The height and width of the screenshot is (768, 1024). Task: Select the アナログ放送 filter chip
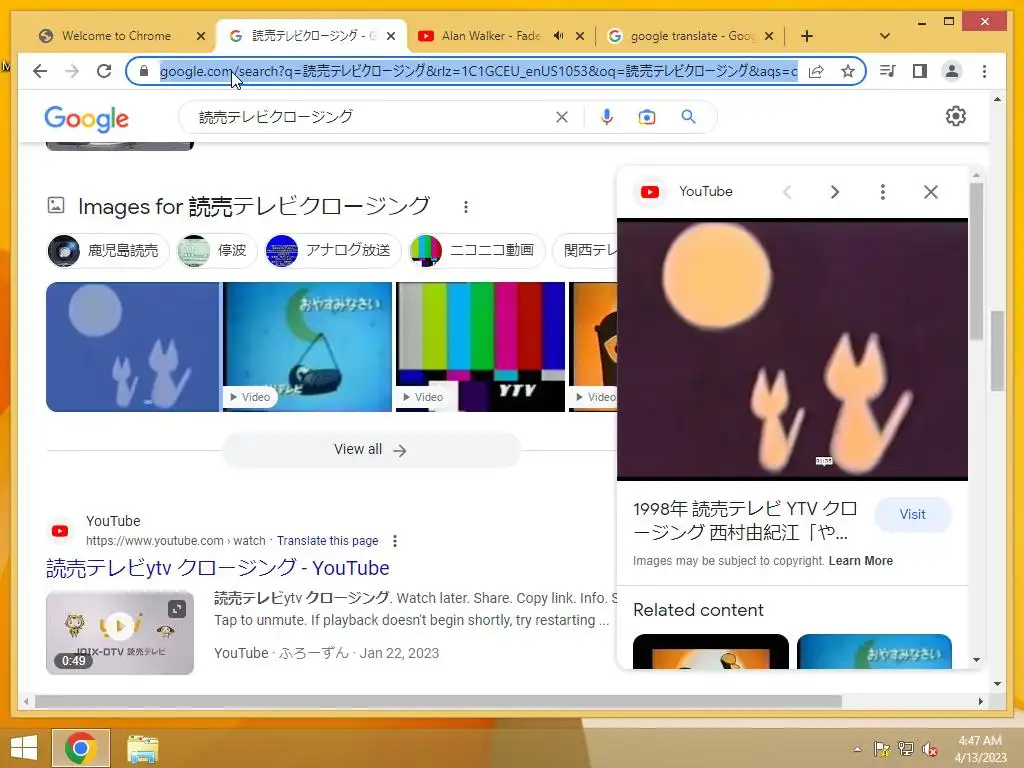(x=332, y=251)
